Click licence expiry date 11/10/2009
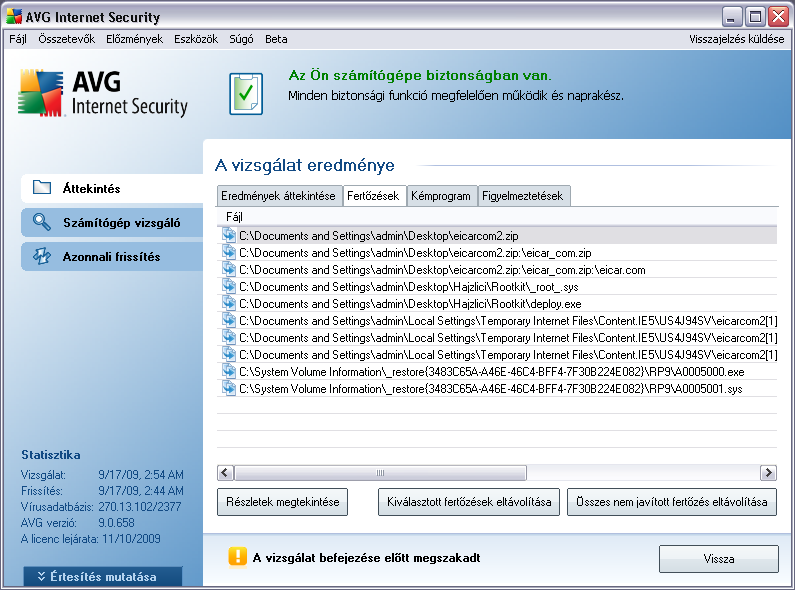 point(131,538)
